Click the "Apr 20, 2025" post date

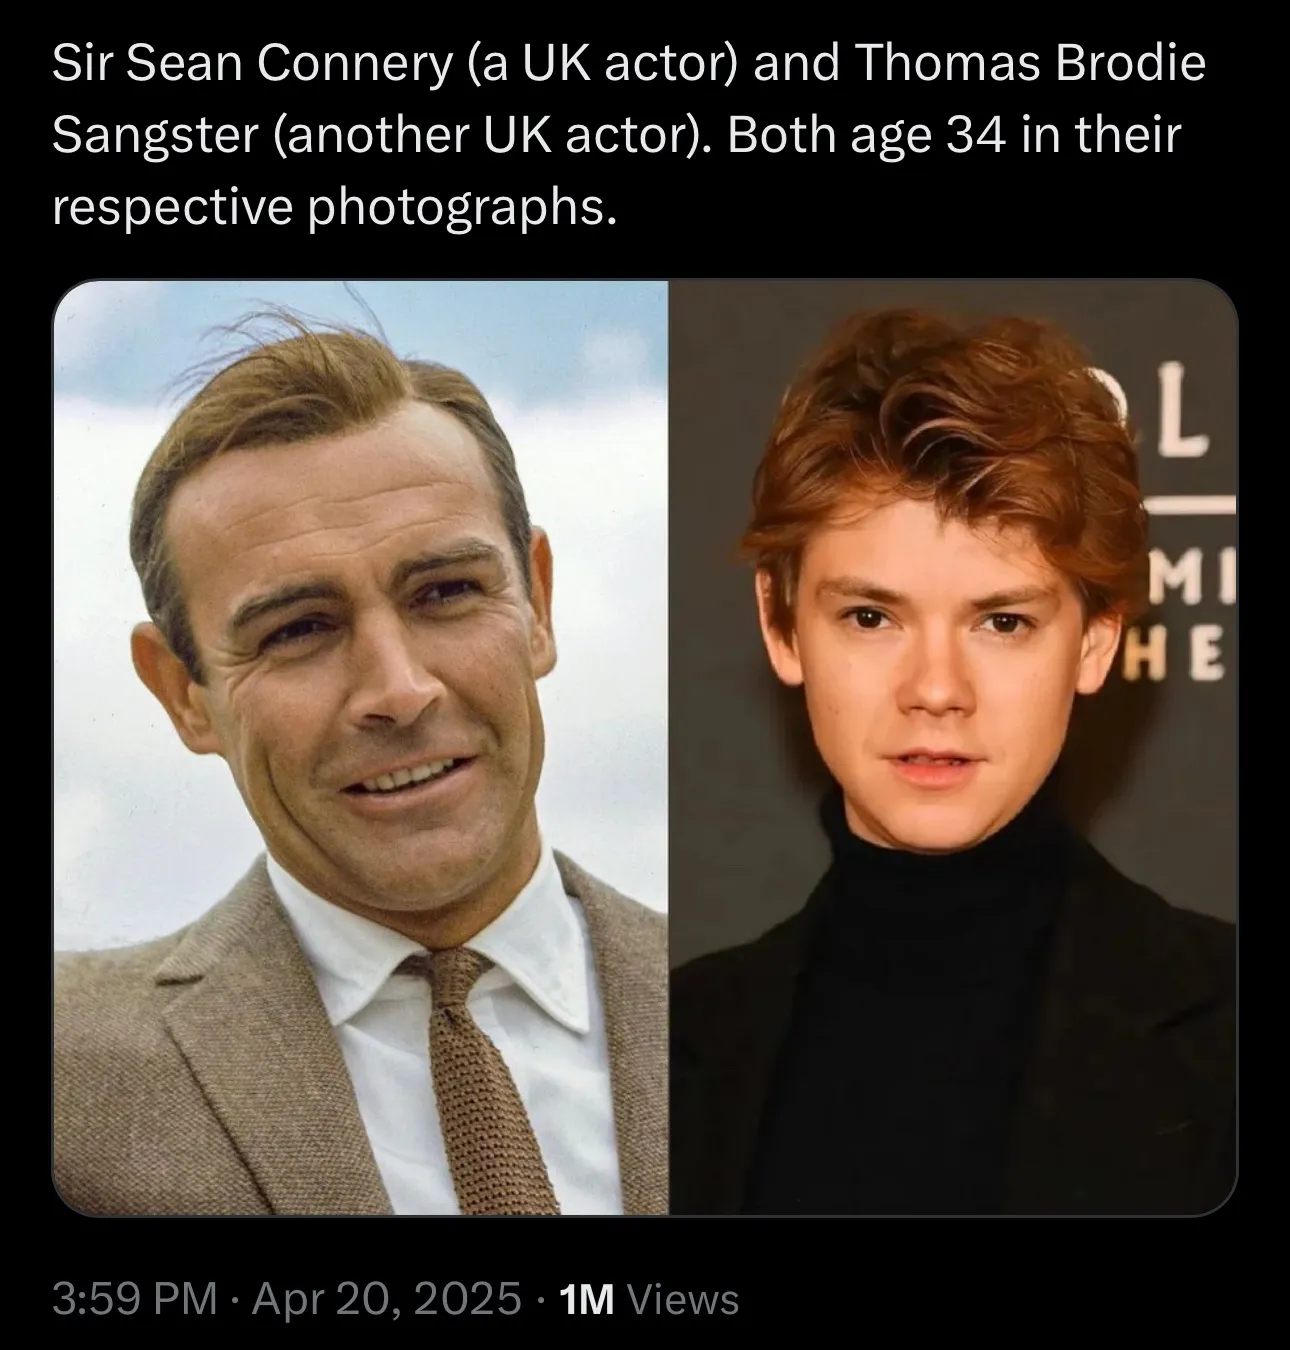pyautogui.click(x=386, y=1299)
